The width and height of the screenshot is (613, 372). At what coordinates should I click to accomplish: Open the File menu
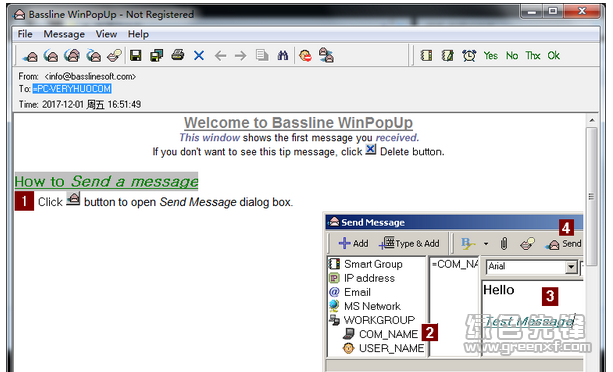click(25, 34)
